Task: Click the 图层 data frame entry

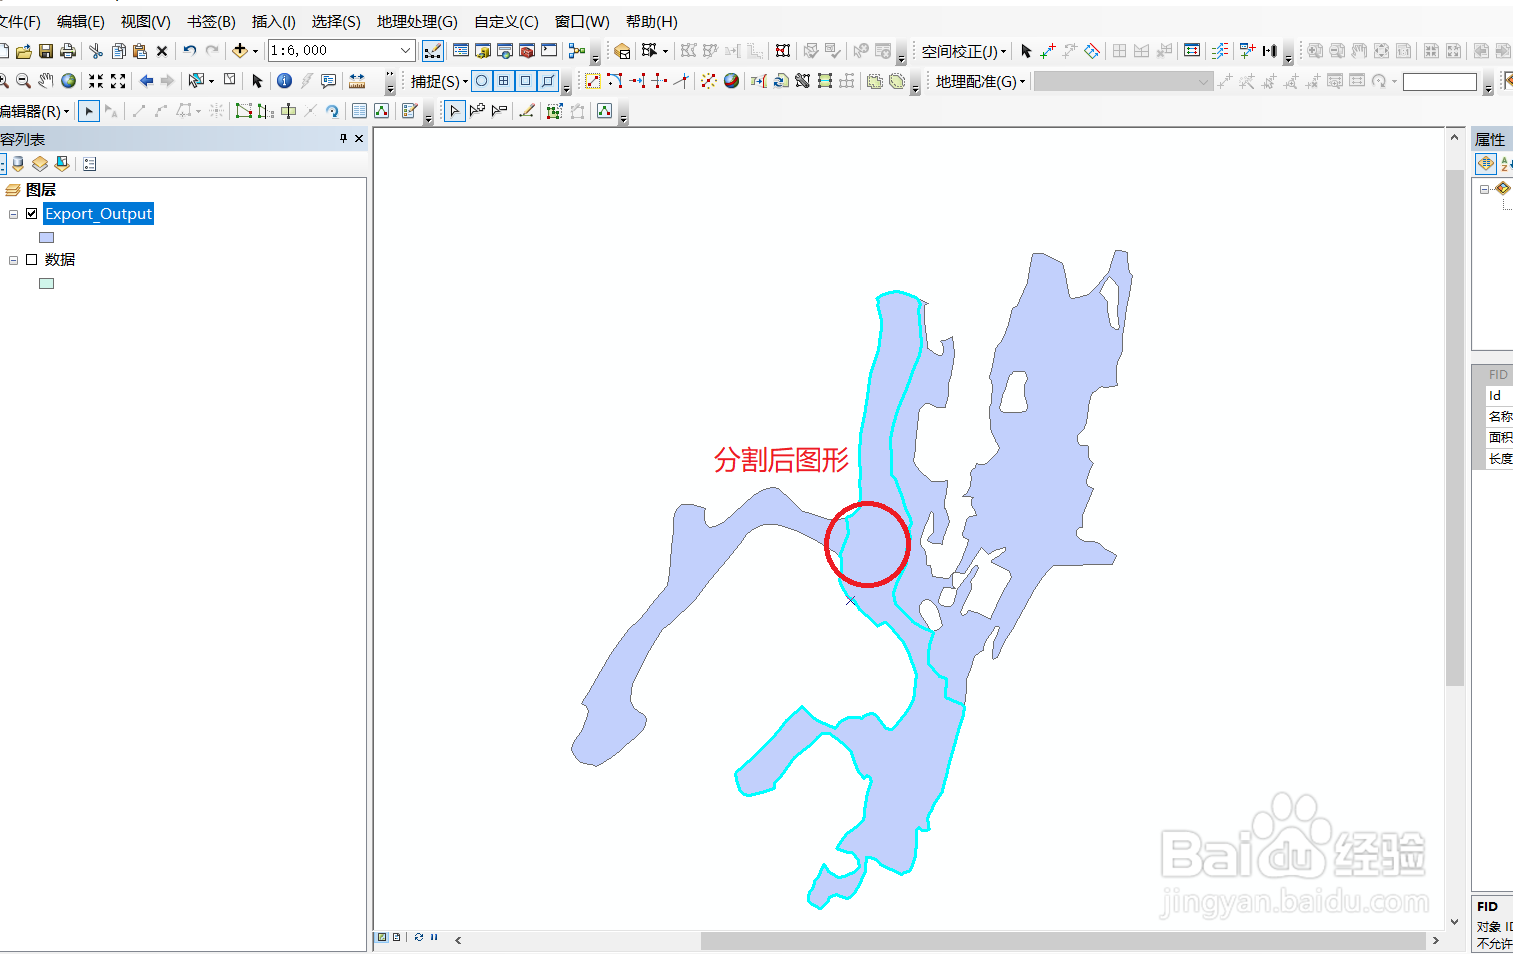Action: [41, 189]
